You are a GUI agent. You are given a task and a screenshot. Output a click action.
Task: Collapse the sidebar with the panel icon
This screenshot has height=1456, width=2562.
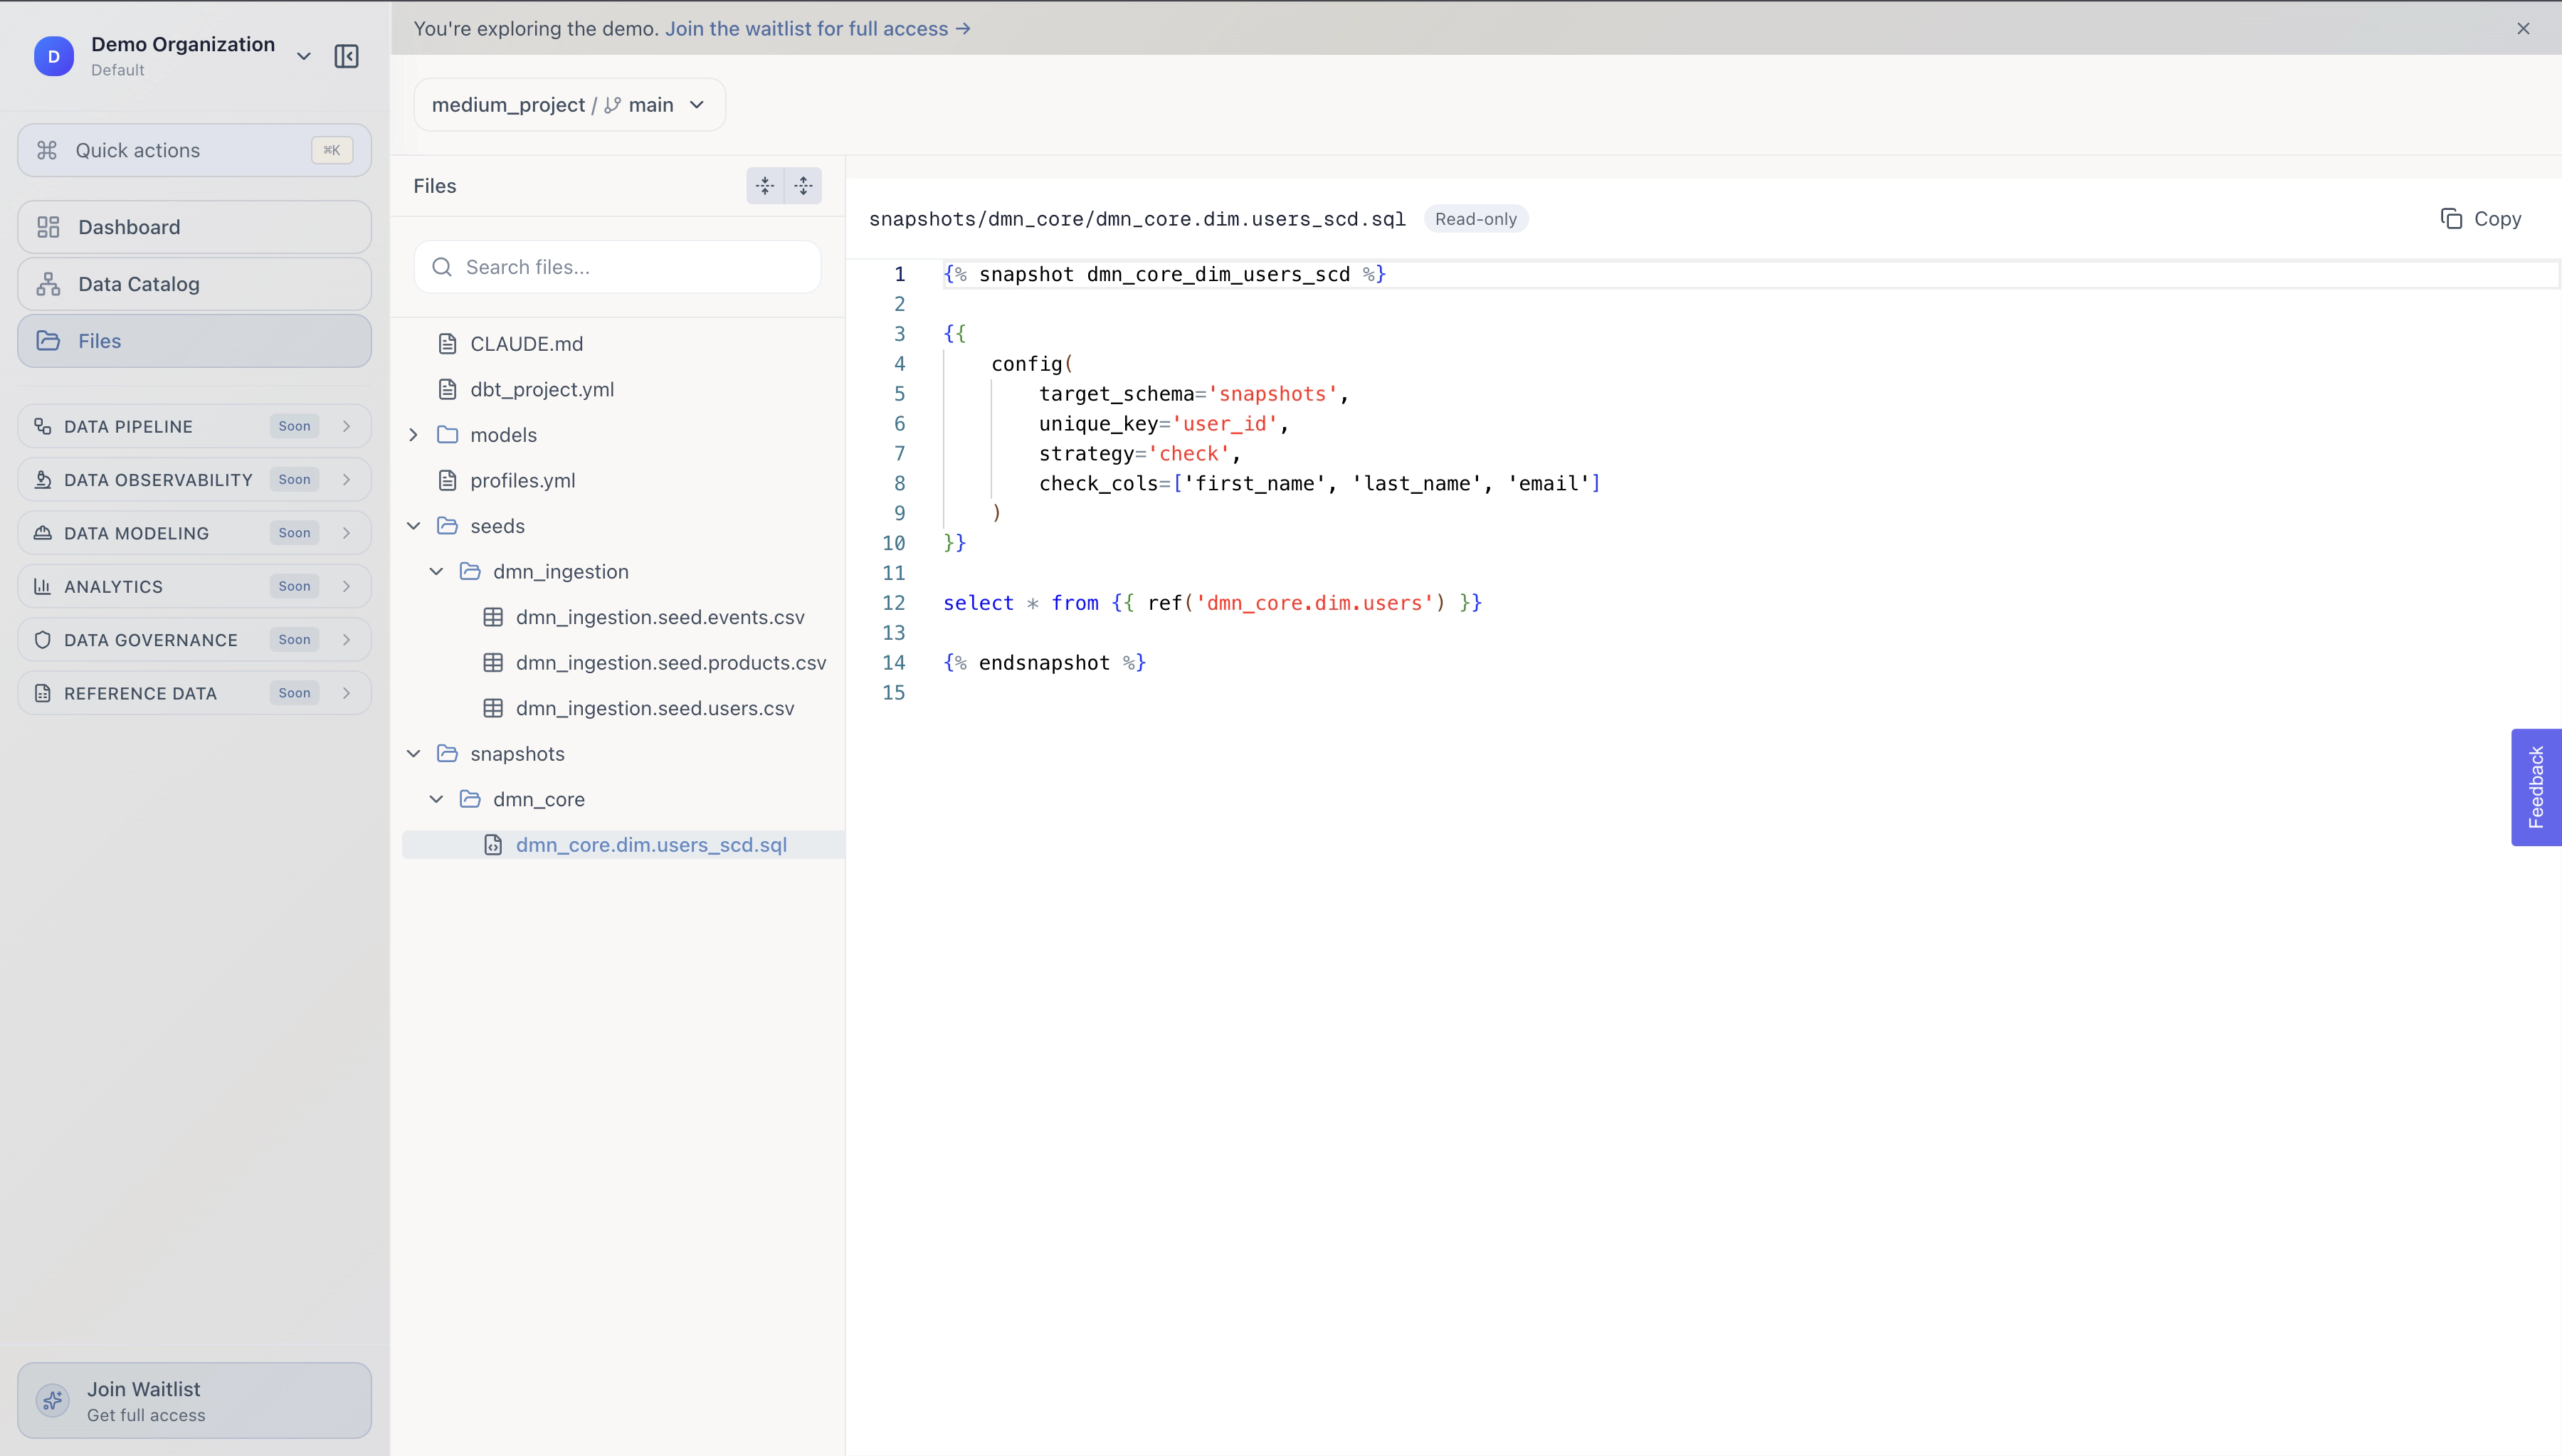[x=346, y=56]
